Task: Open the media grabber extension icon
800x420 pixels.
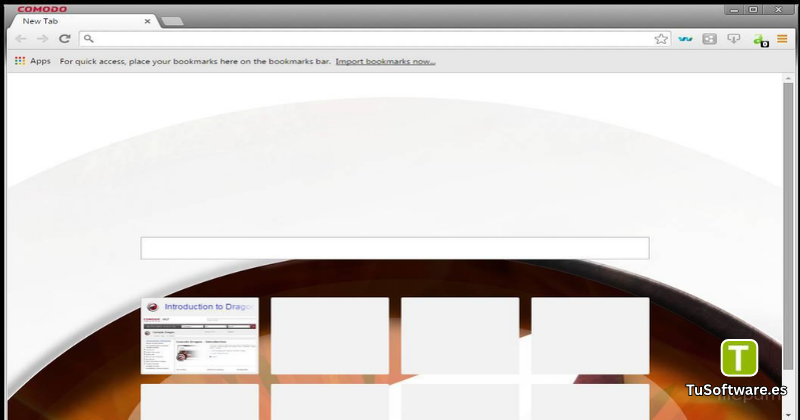Action: click(709, 39)
